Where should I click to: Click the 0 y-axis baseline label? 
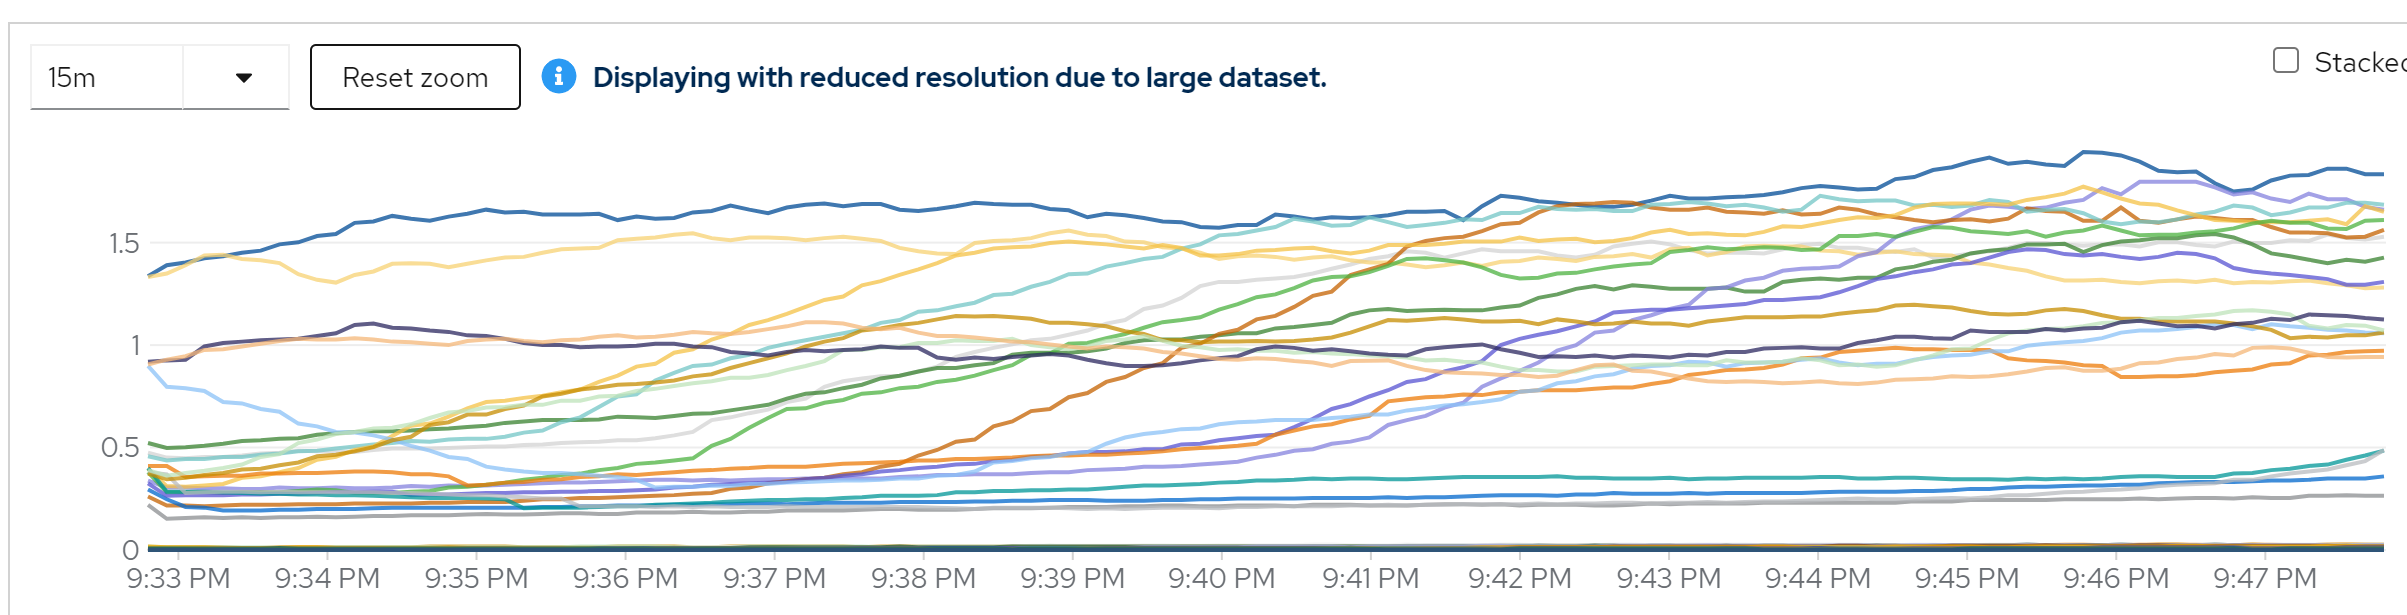pyautogui.click(x=131, y=550)
